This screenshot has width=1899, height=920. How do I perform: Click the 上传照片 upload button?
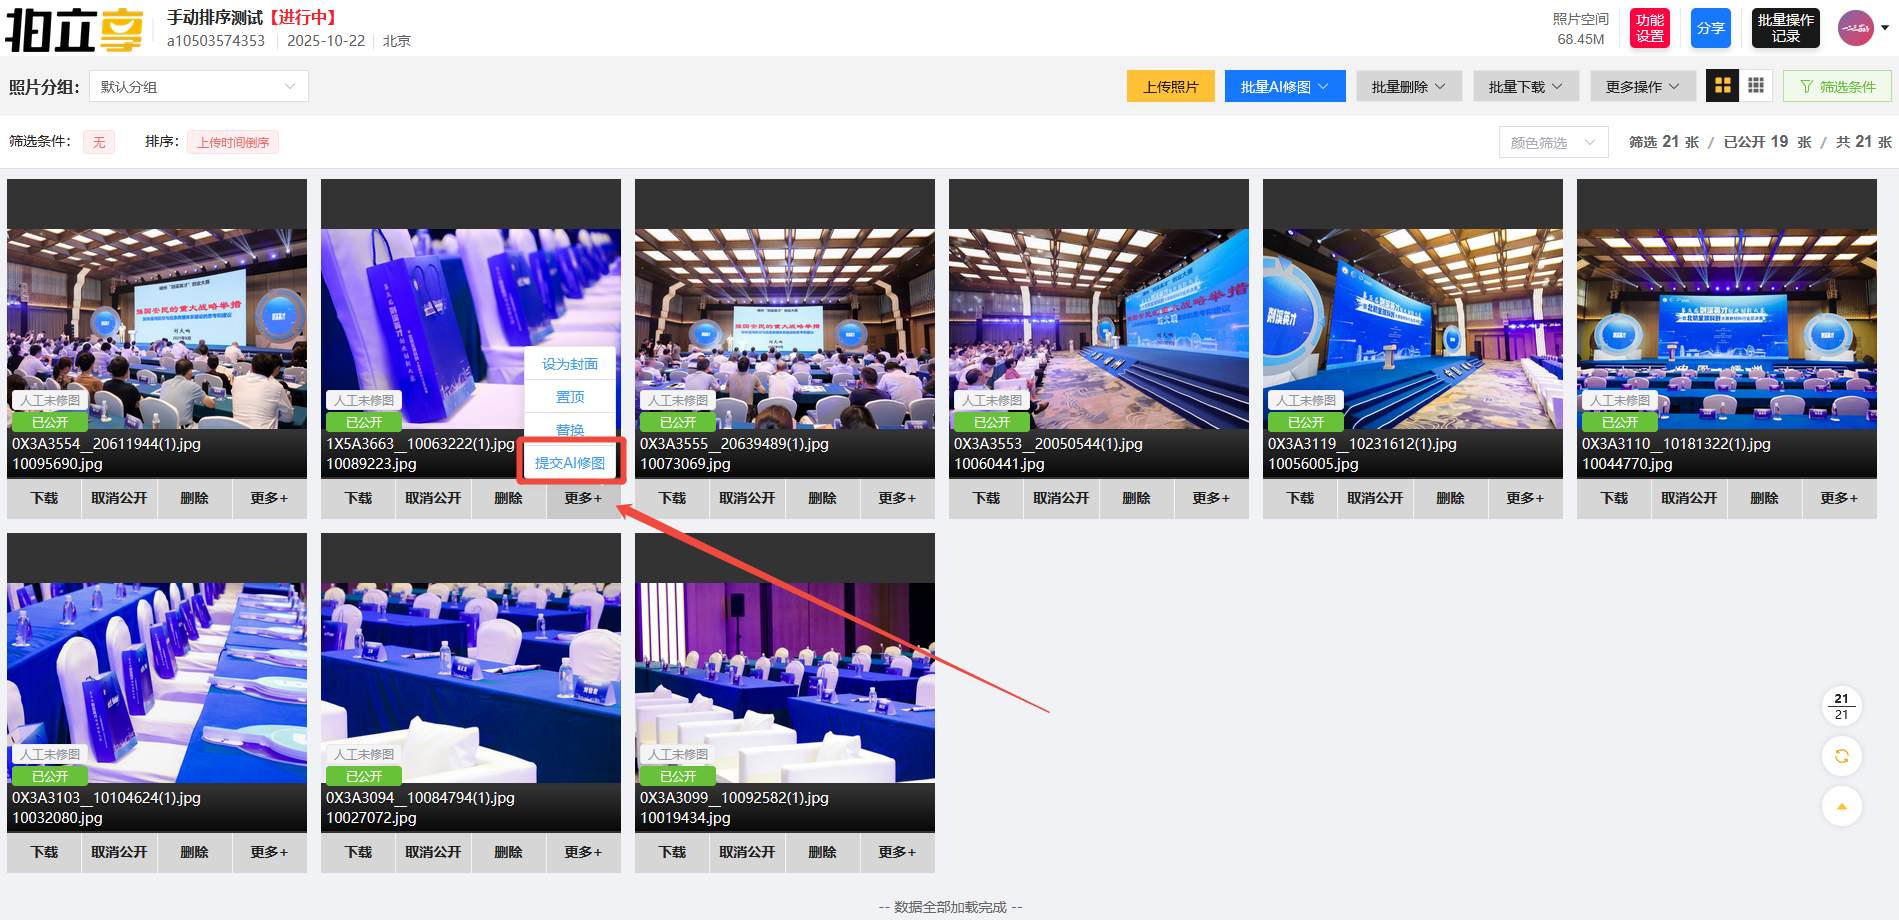click(x=1170, y=87)
